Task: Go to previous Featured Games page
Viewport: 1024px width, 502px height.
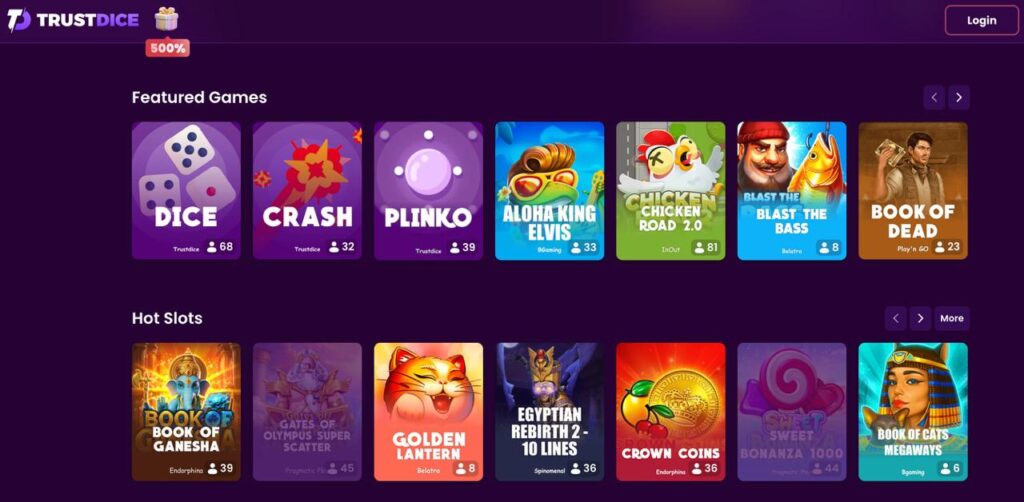Action: tap(934, 97)
